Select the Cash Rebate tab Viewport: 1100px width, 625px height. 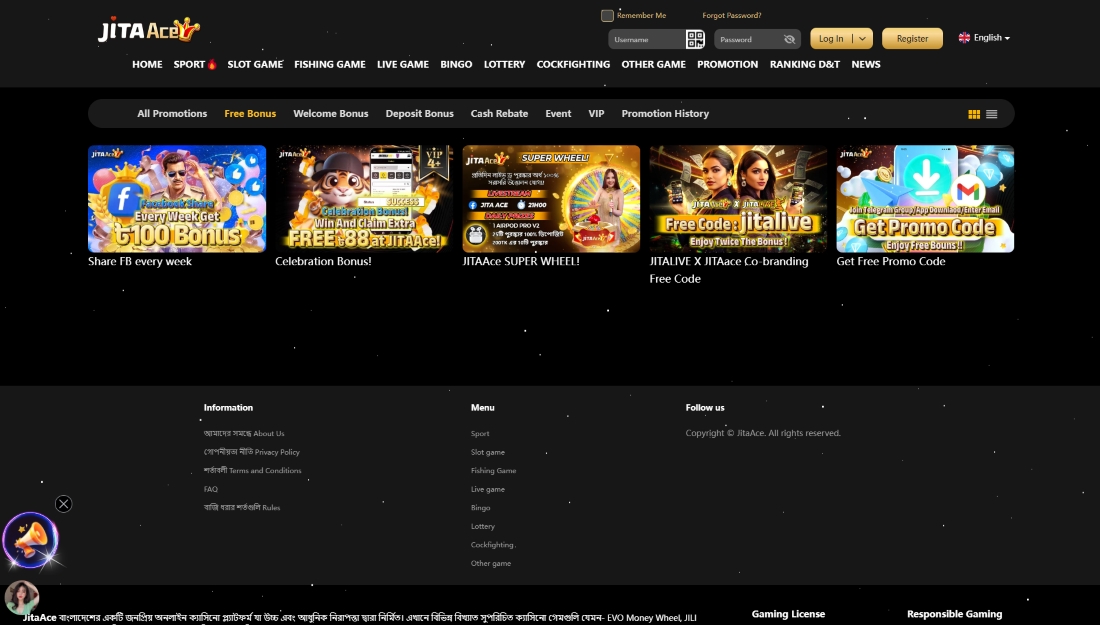(499, 114)
